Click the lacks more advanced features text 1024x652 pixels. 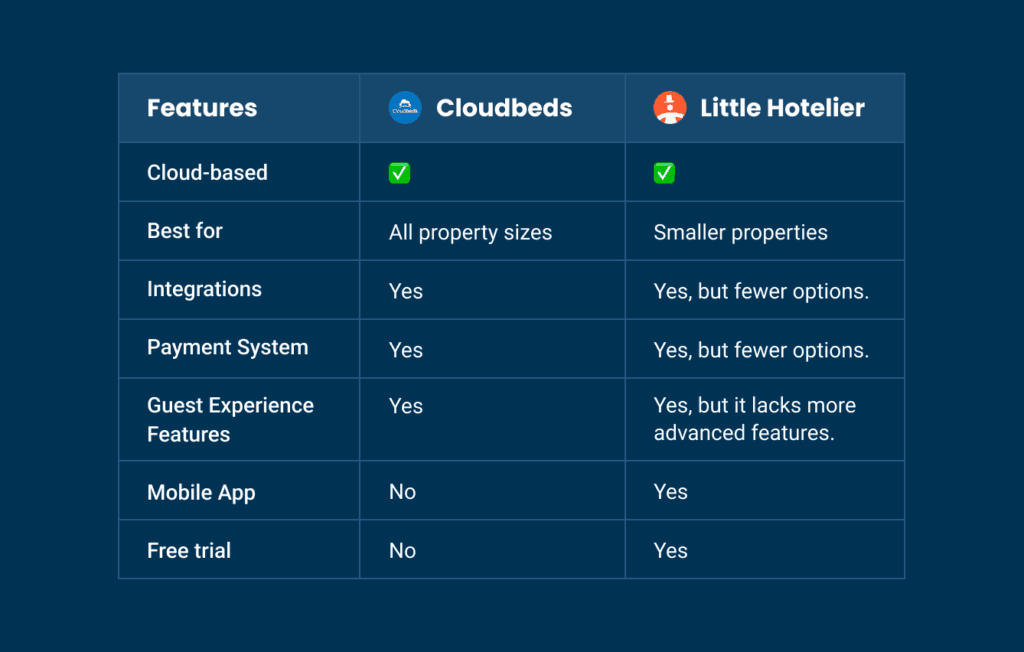(754, 419)
